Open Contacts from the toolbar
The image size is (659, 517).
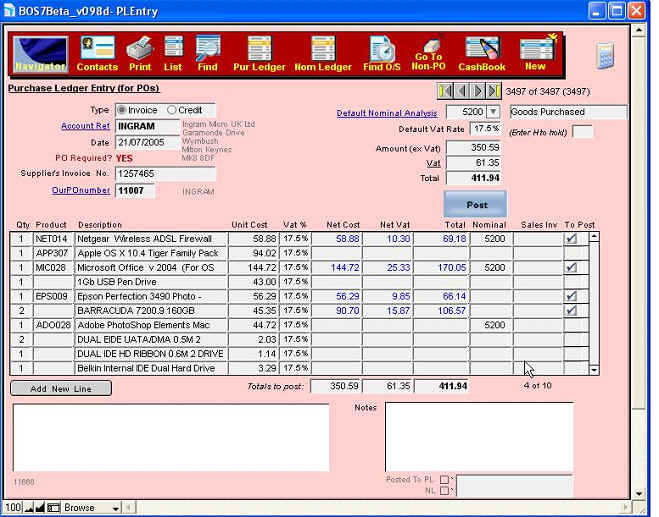[x=97, y=55]
